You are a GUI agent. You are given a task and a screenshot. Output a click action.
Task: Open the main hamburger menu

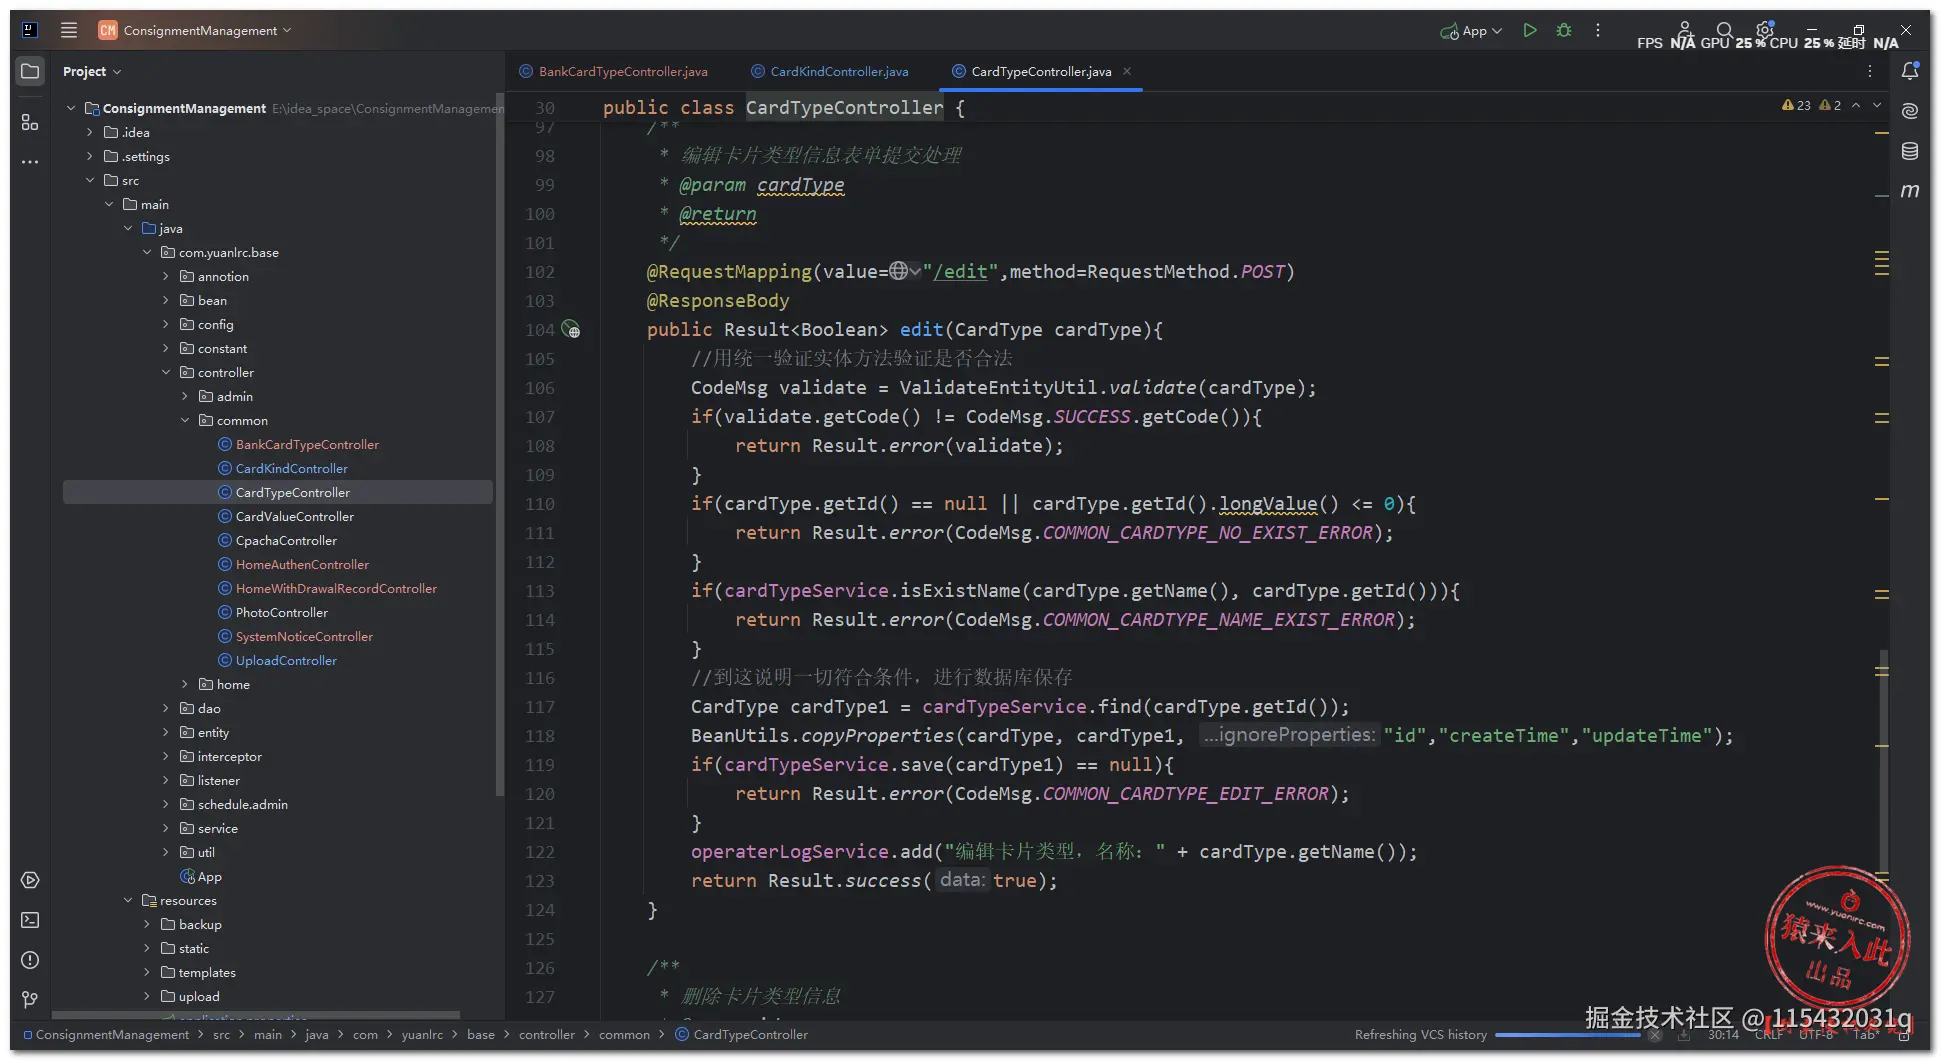pos(69,30)
